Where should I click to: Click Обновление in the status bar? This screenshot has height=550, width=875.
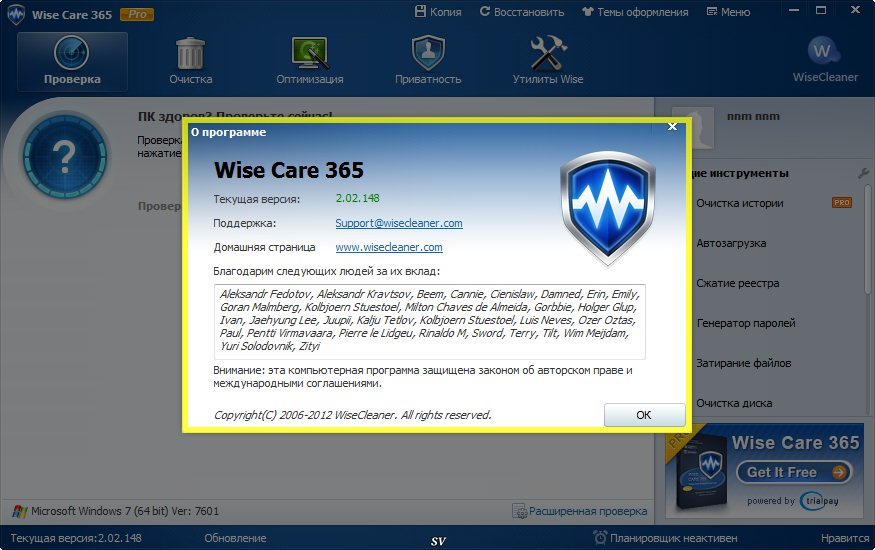click(235, 538)
